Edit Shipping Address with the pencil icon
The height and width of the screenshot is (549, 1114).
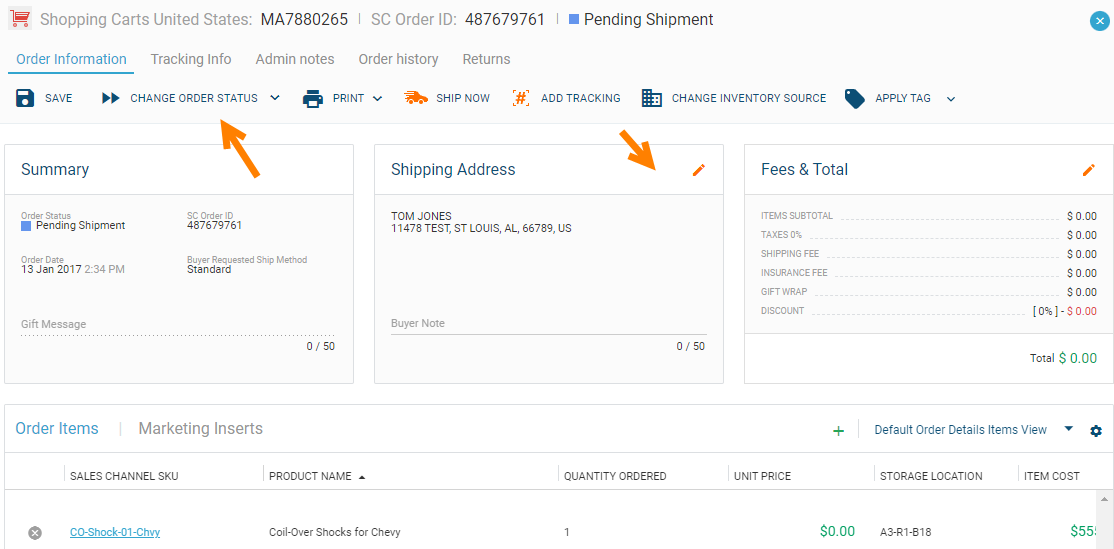pyautogui.click(x=699, y=170)
